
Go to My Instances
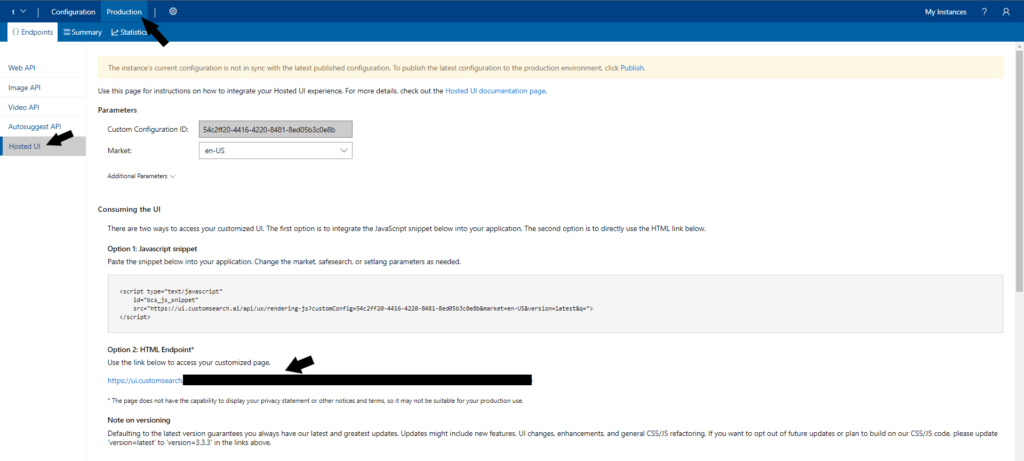tap(945, 11)
